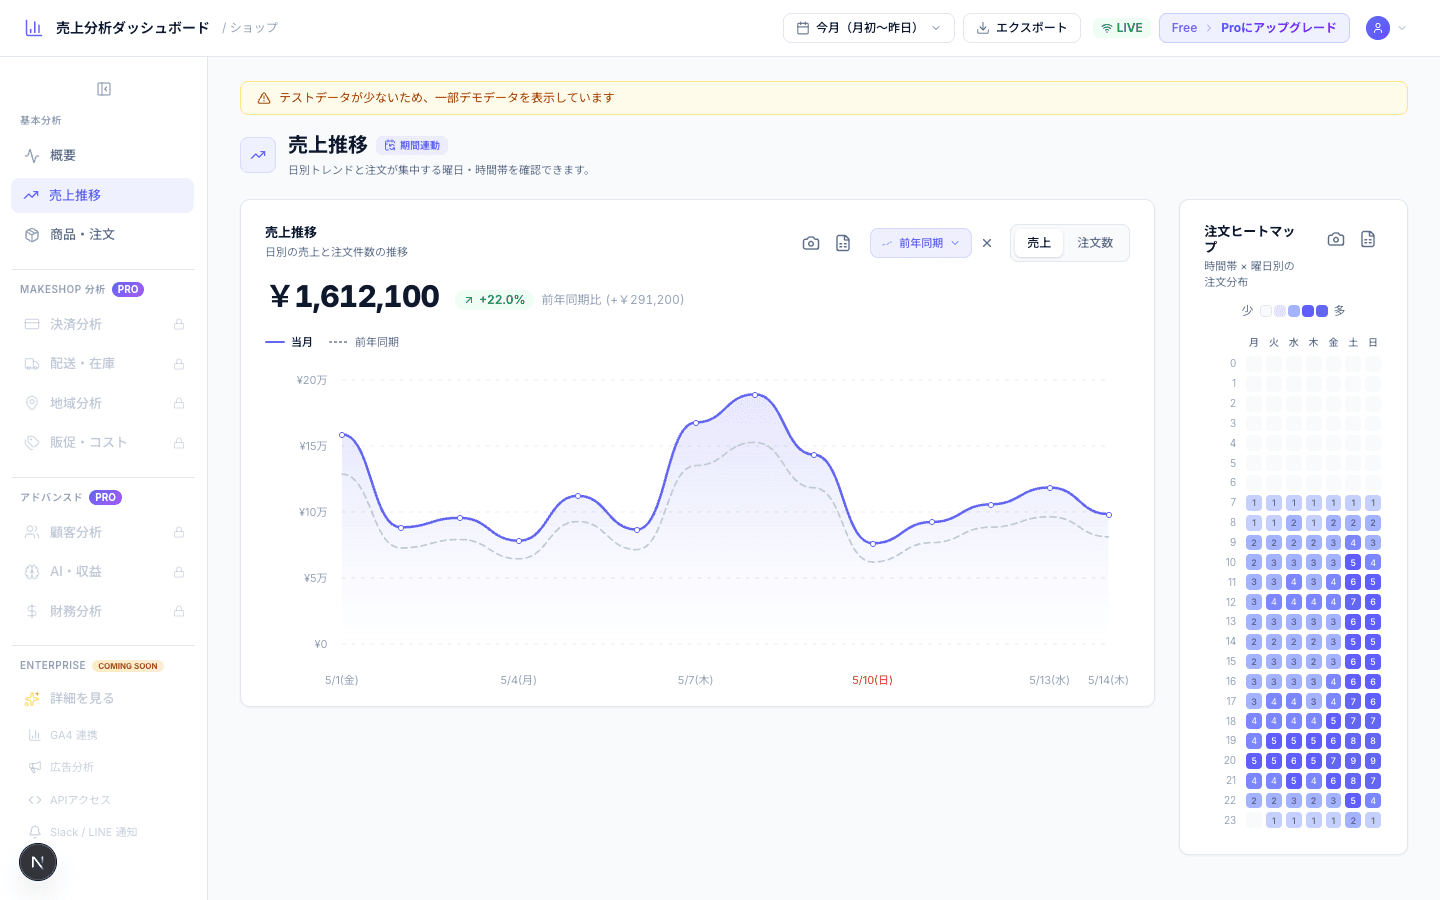Expand the account chevron next to avatar
Viewport: 1440px width, 900px height.
point(1402,28)
